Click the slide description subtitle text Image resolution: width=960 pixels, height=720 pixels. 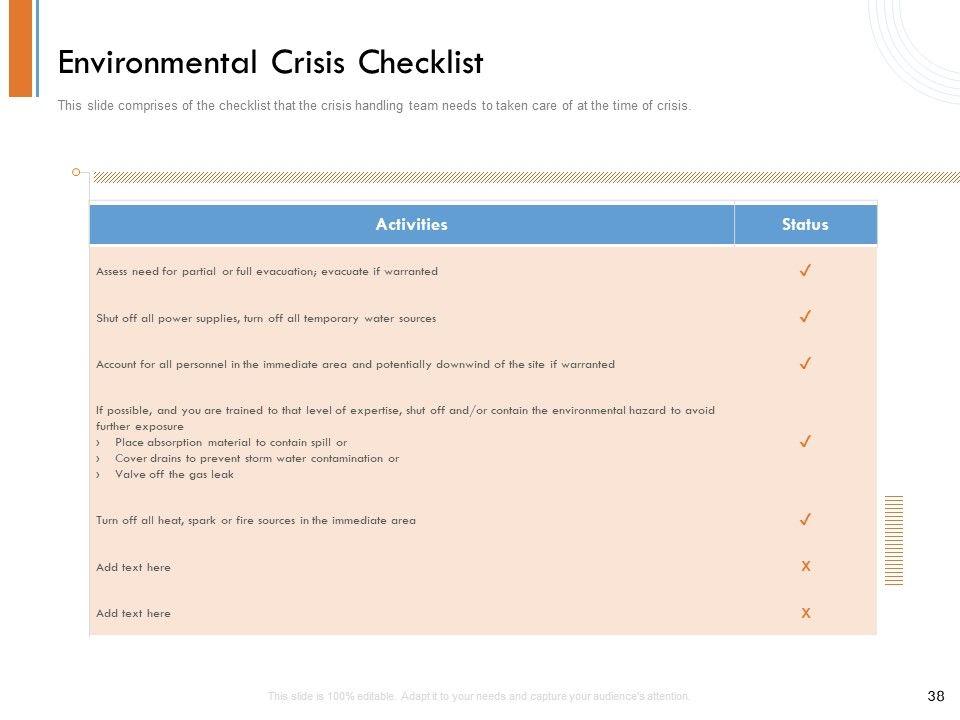374,106
